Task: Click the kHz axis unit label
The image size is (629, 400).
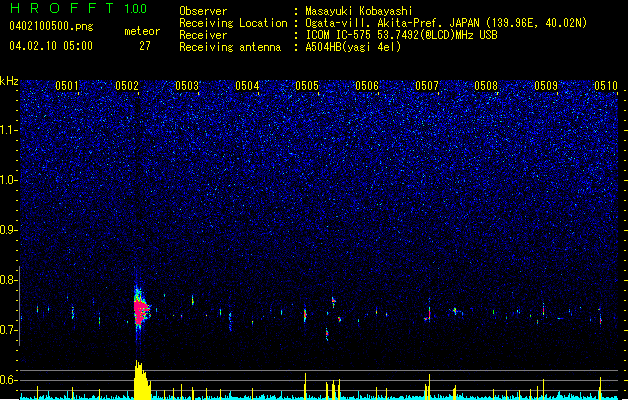Action: point(9,81)
